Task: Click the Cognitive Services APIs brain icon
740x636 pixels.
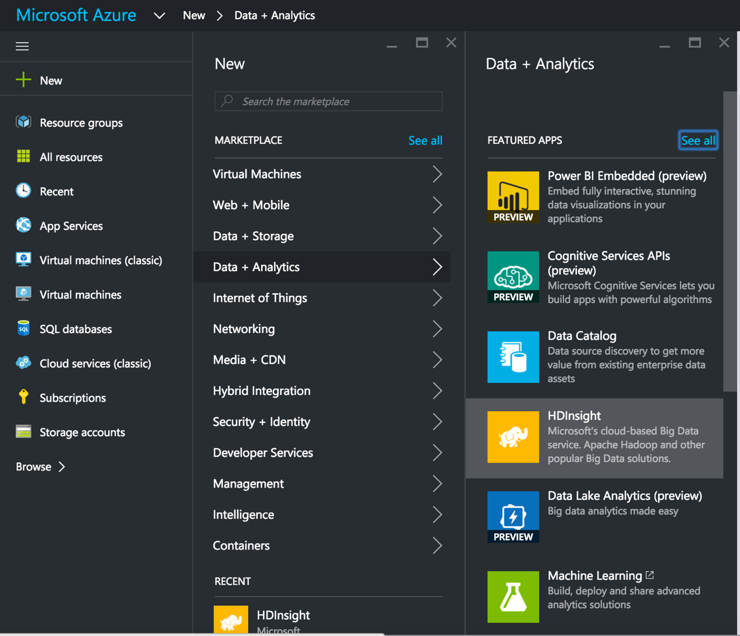Action: (513, 277)
